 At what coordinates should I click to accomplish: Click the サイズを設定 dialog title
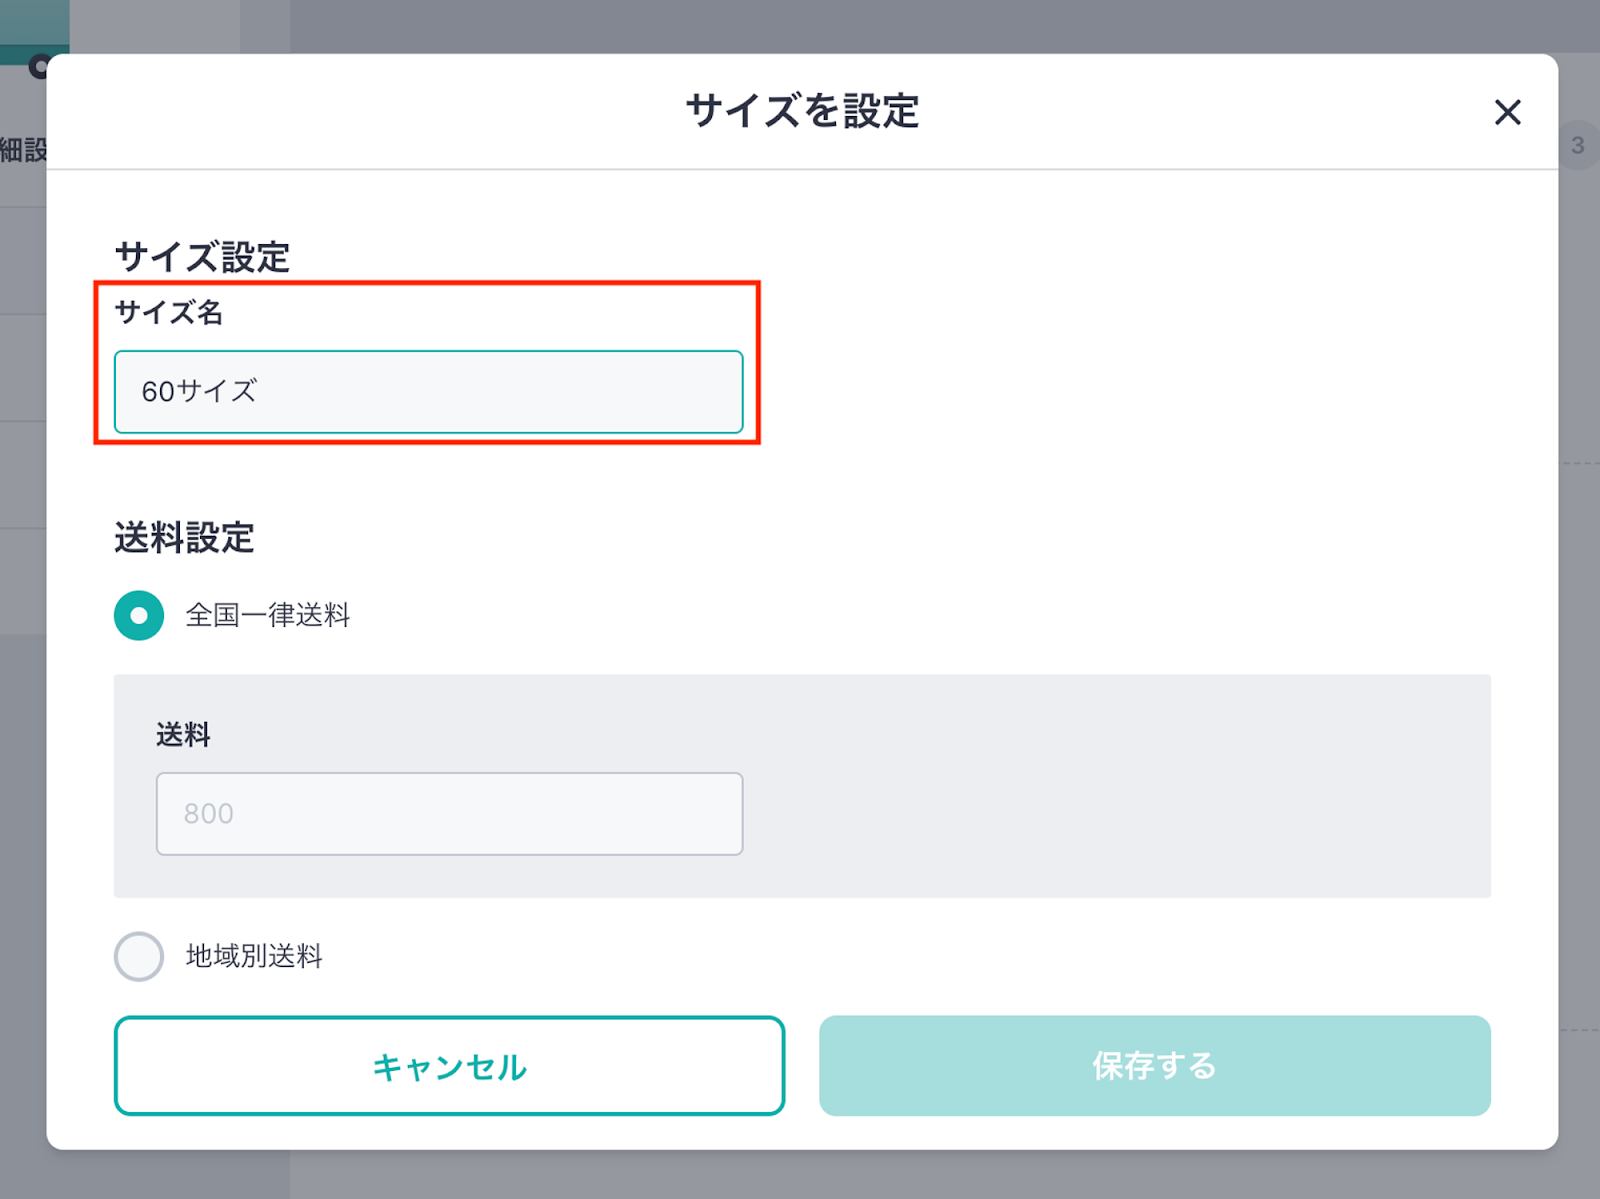coord(802,111)
